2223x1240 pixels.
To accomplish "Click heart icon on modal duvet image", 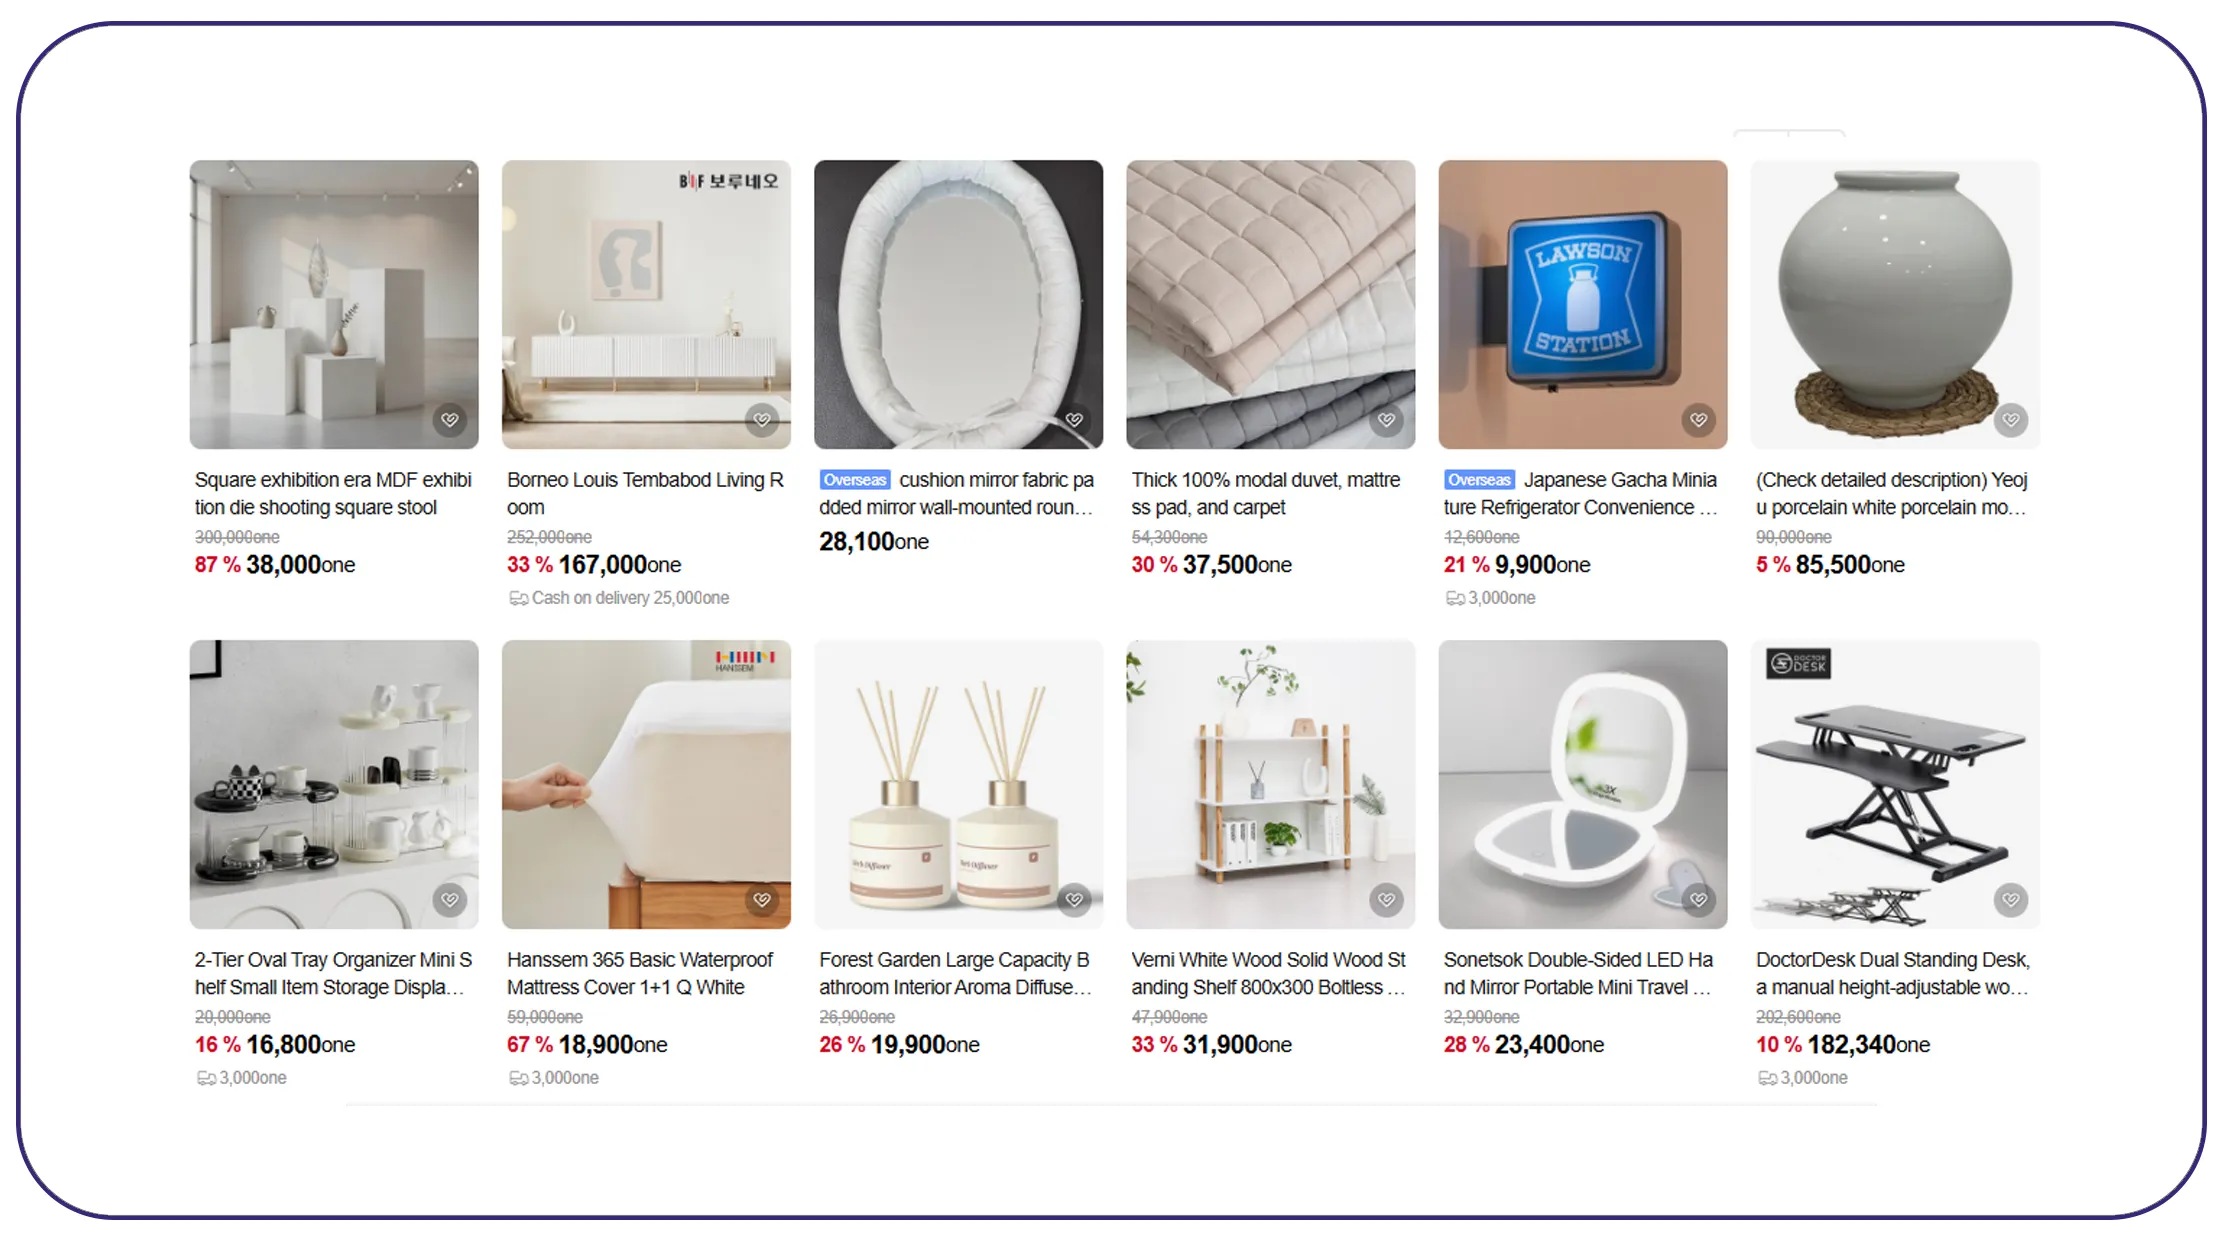I will [1386, 420].
